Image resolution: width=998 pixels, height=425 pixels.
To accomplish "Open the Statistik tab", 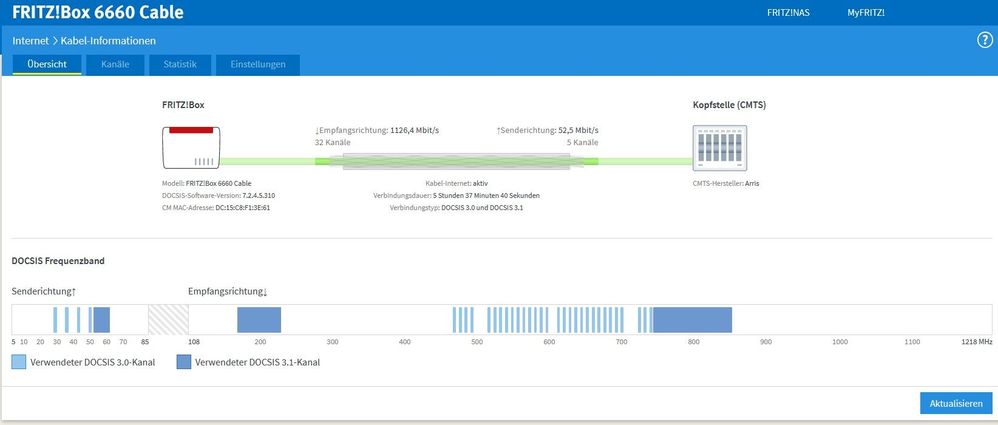I will pos(179,64).
